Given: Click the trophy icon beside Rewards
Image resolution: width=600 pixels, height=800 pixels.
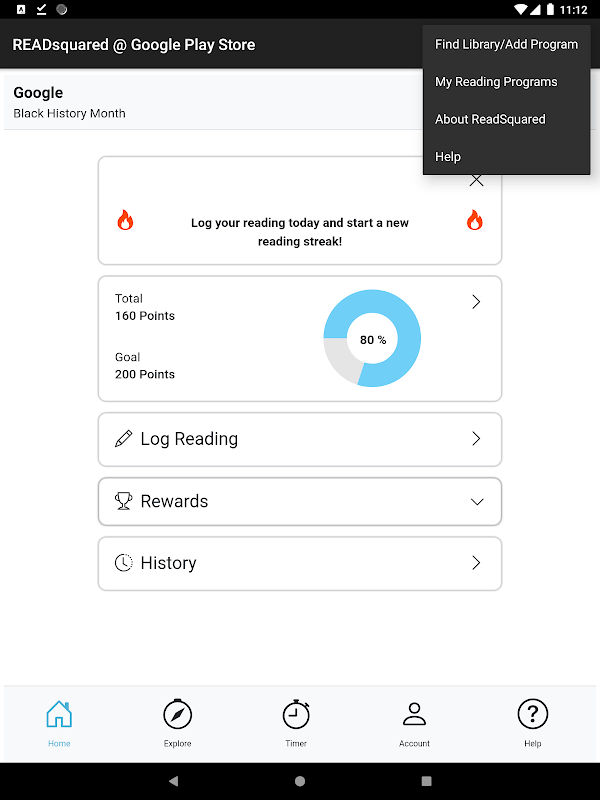Looking at the screenshot, I should point(124,501).
